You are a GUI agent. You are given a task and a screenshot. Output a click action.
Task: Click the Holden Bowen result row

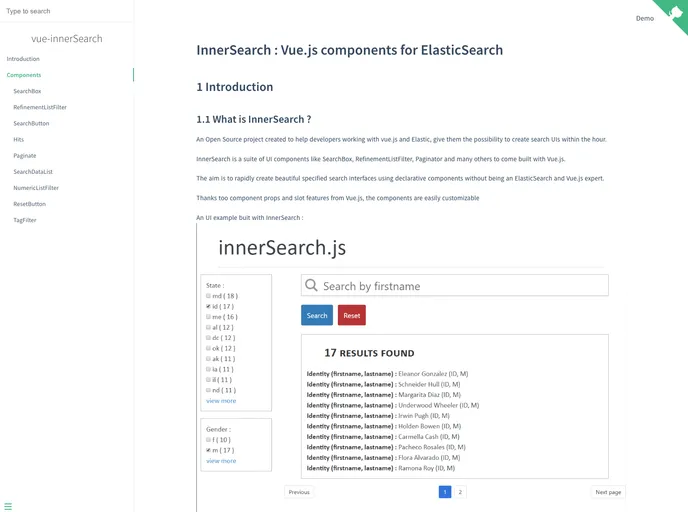pos(384,426)
